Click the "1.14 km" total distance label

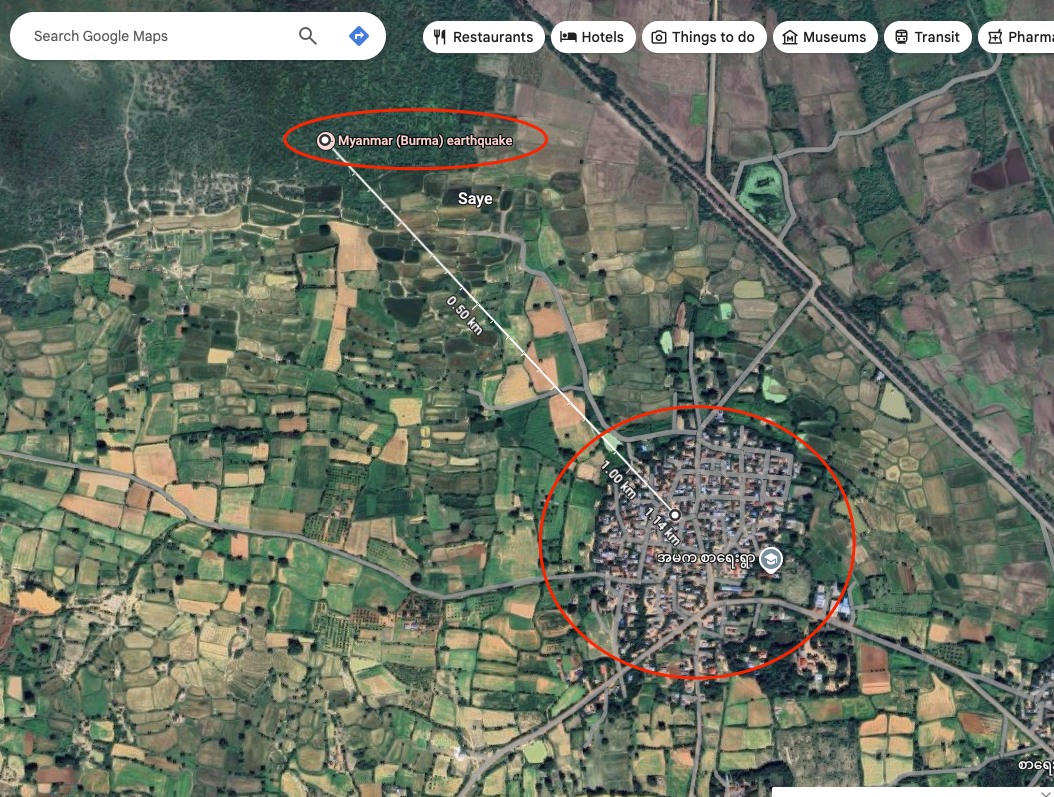[x=662, y=525]
